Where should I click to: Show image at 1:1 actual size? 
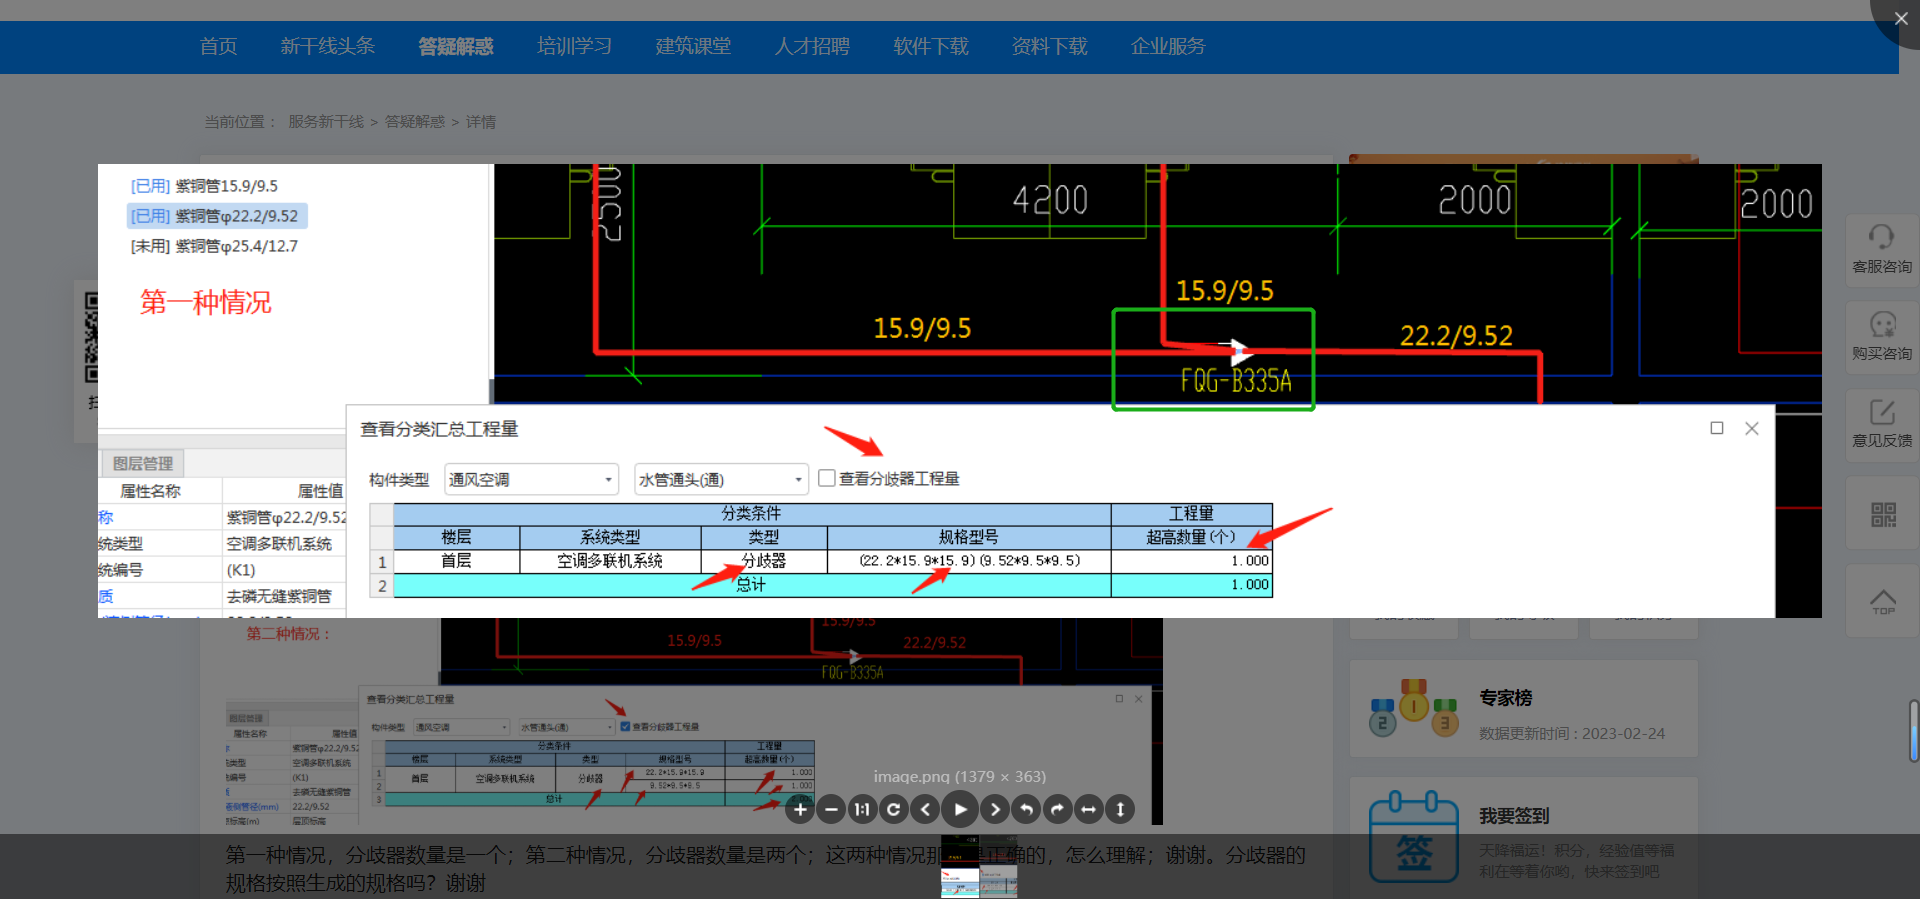[x=862, y=809]
